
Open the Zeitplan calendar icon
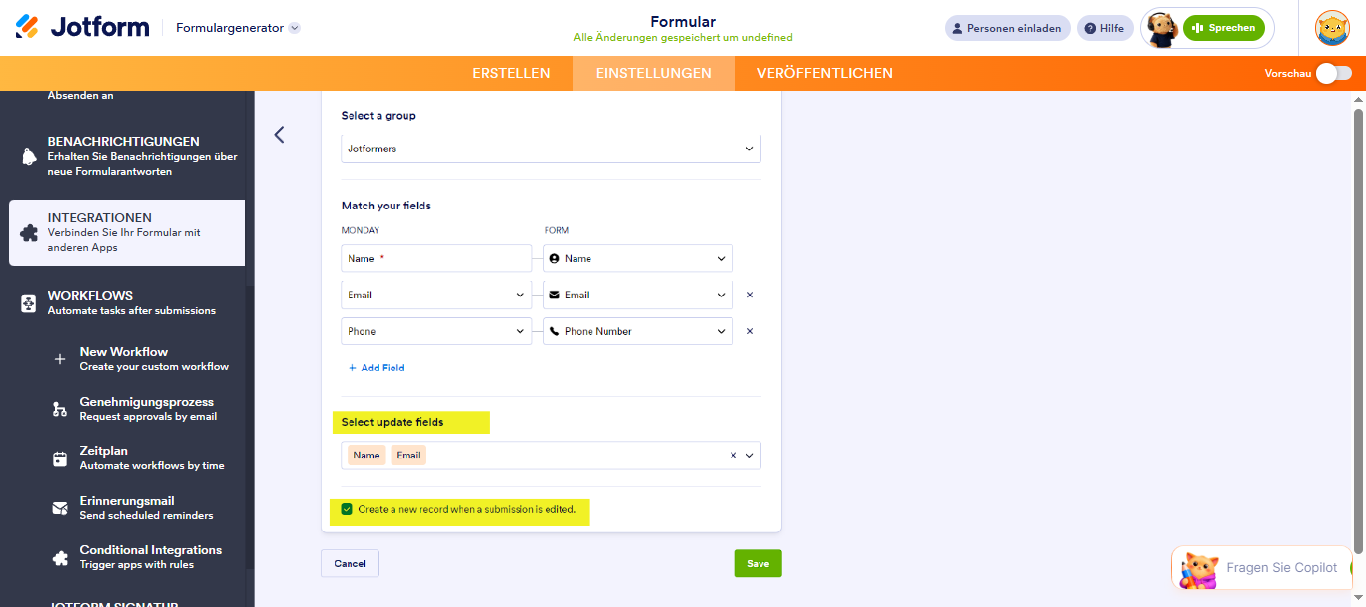60,459
